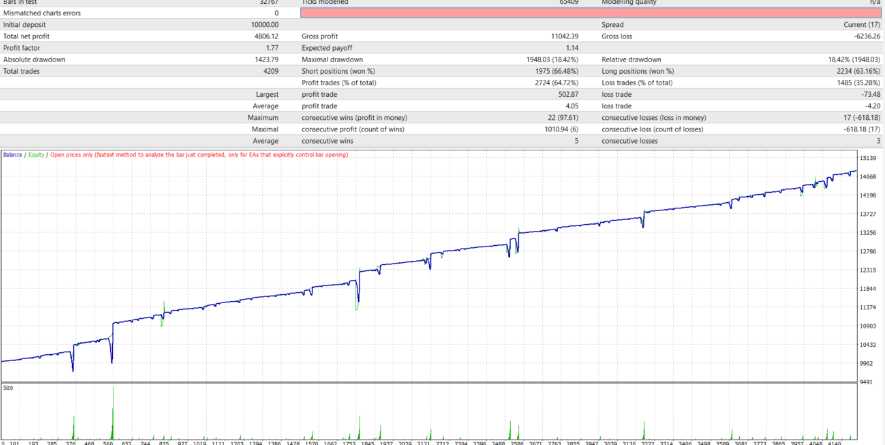Select the gross profit value 11042.39
This screenshot has height=445, width=885.
click(x=564, y=36)
